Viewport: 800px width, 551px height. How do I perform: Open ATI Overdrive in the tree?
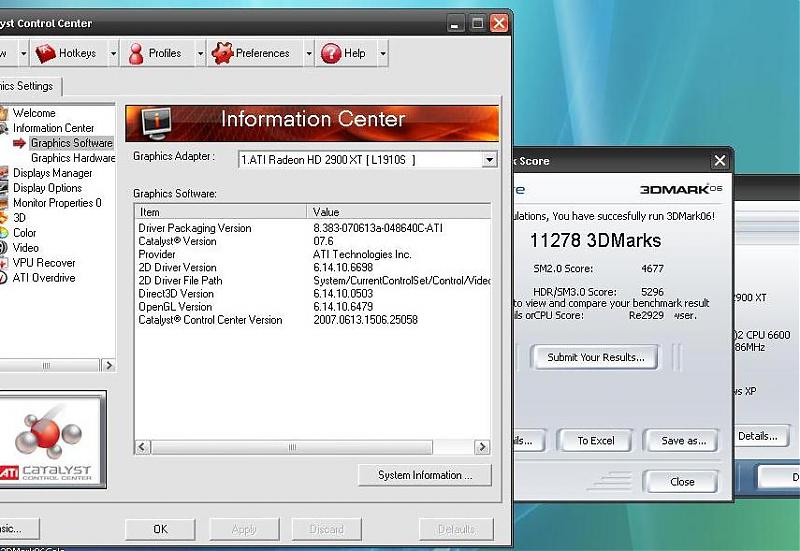coord(44,278)
